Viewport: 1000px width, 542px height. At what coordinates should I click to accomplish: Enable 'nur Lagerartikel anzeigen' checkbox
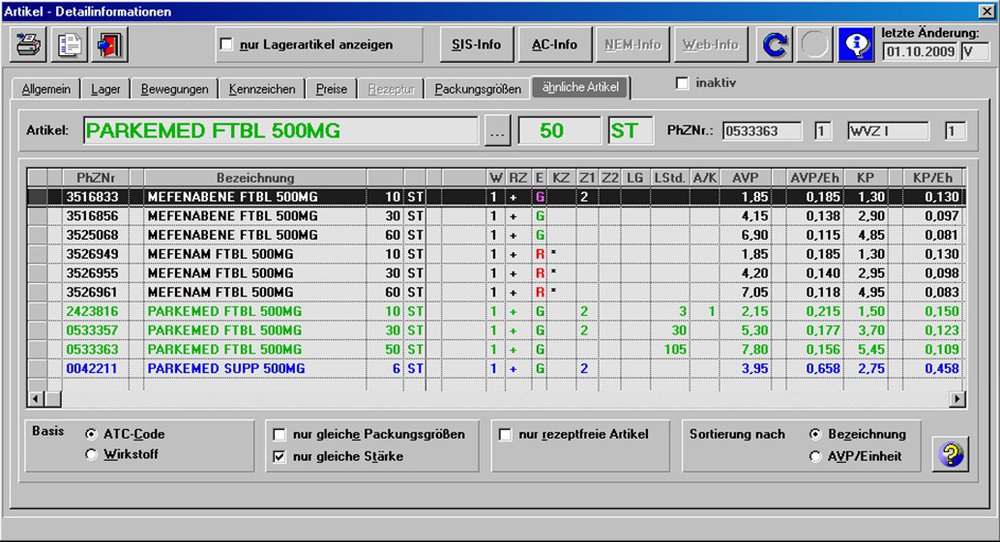(x=227, y=45)
